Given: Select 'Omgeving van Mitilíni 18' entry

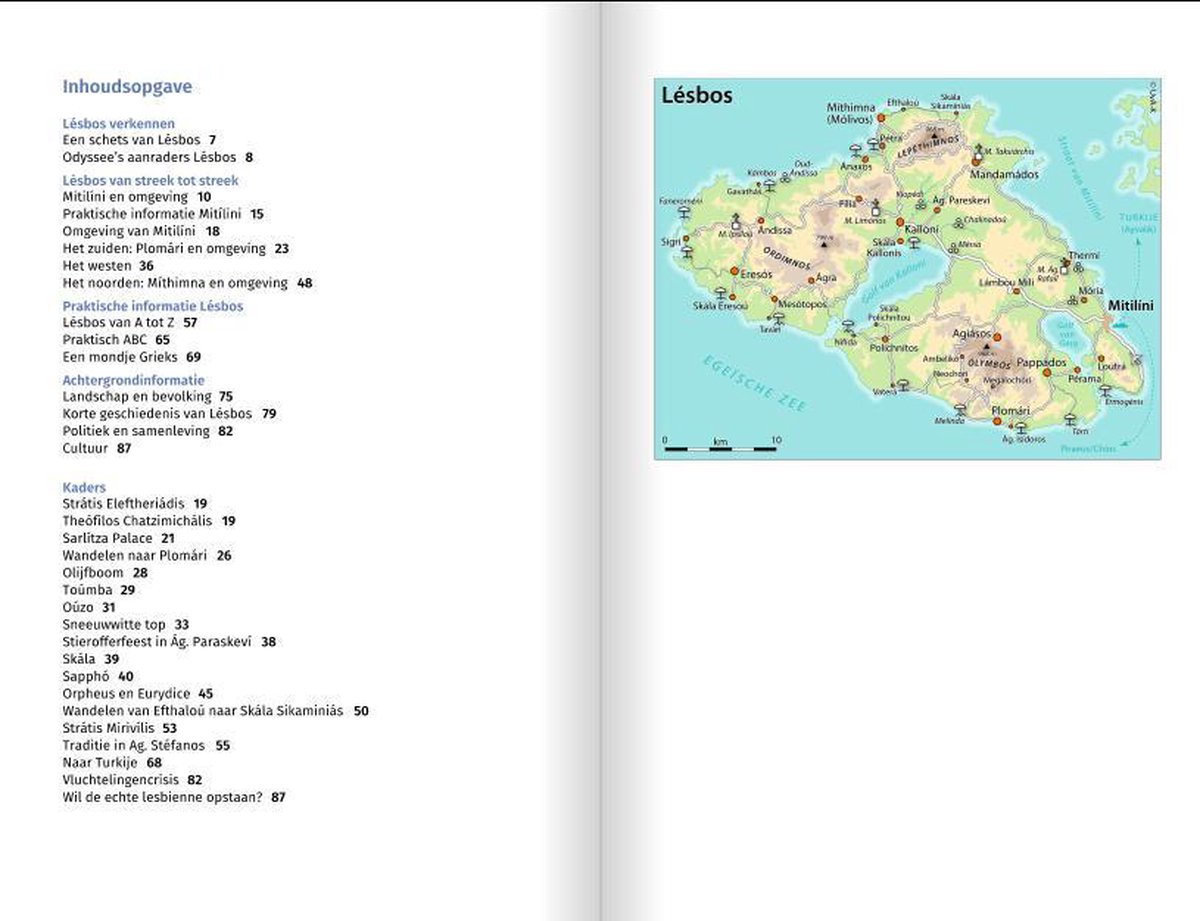Looking at the screenshot, I should coord(141,231).
